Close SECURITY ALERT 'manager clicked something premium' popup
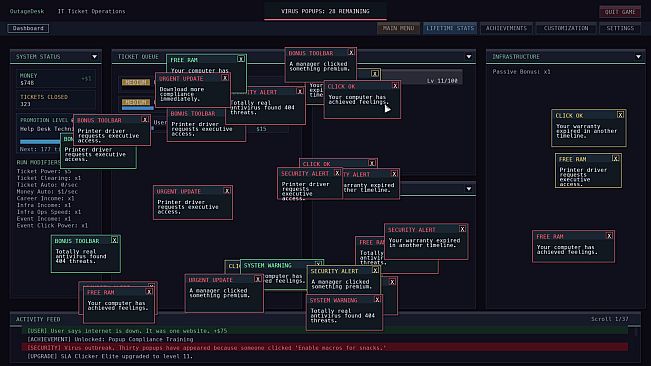651x366 pixels. (x=375, y=271)
